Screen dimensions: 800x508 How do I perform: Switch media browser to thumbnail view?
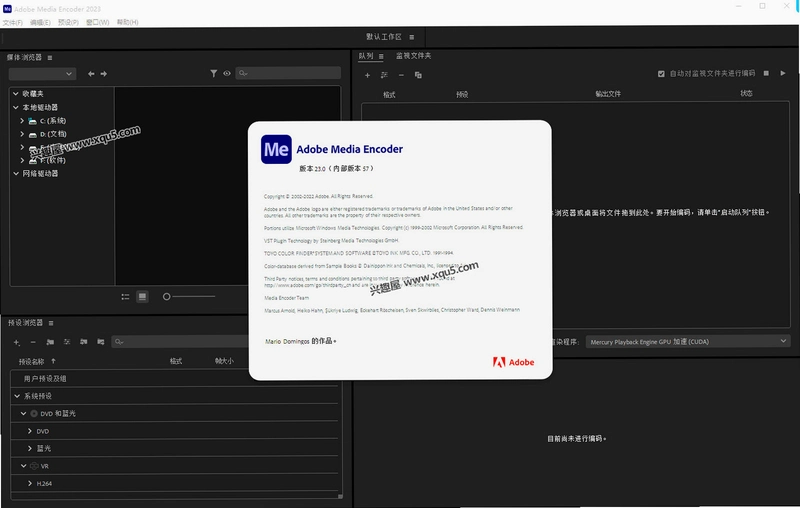coord(142,296)
